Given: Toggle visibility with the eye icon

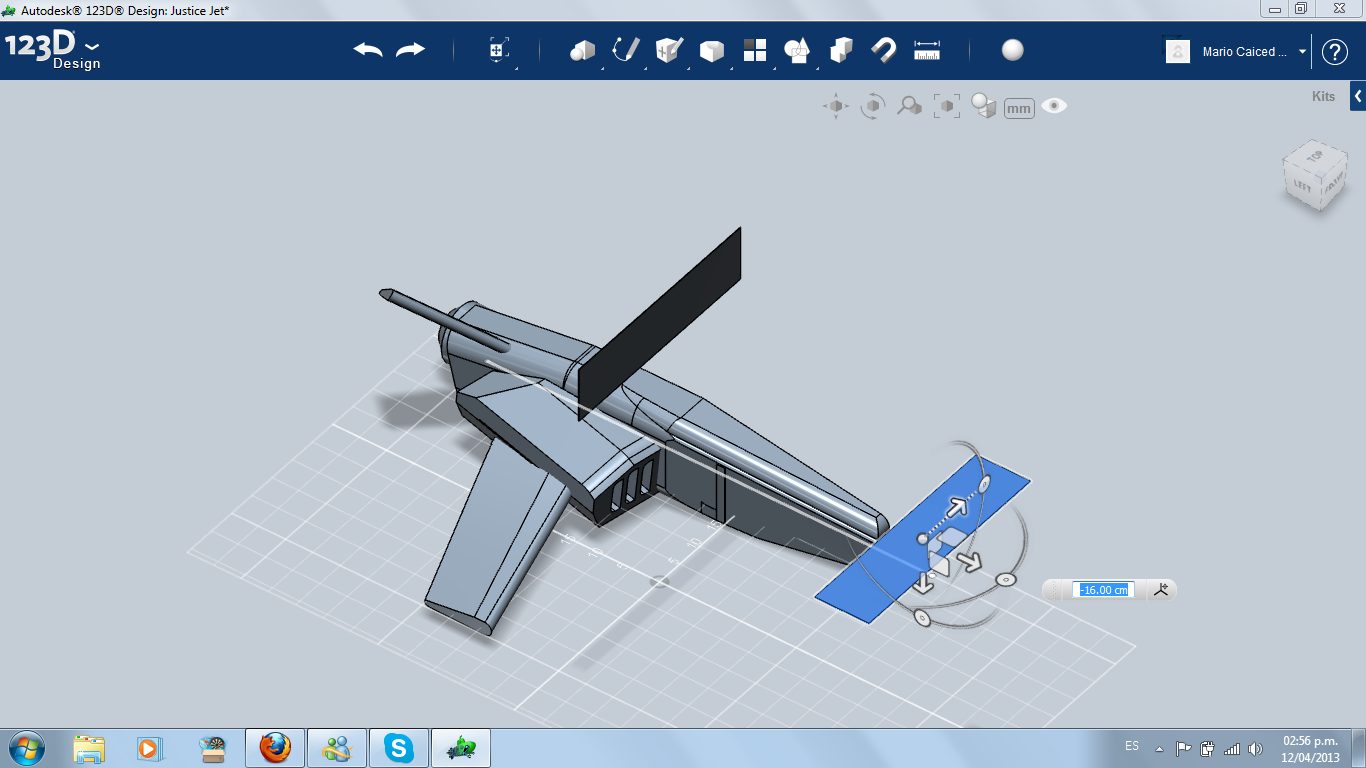Looking at the screenshot, I should [x=1054, y=106].
